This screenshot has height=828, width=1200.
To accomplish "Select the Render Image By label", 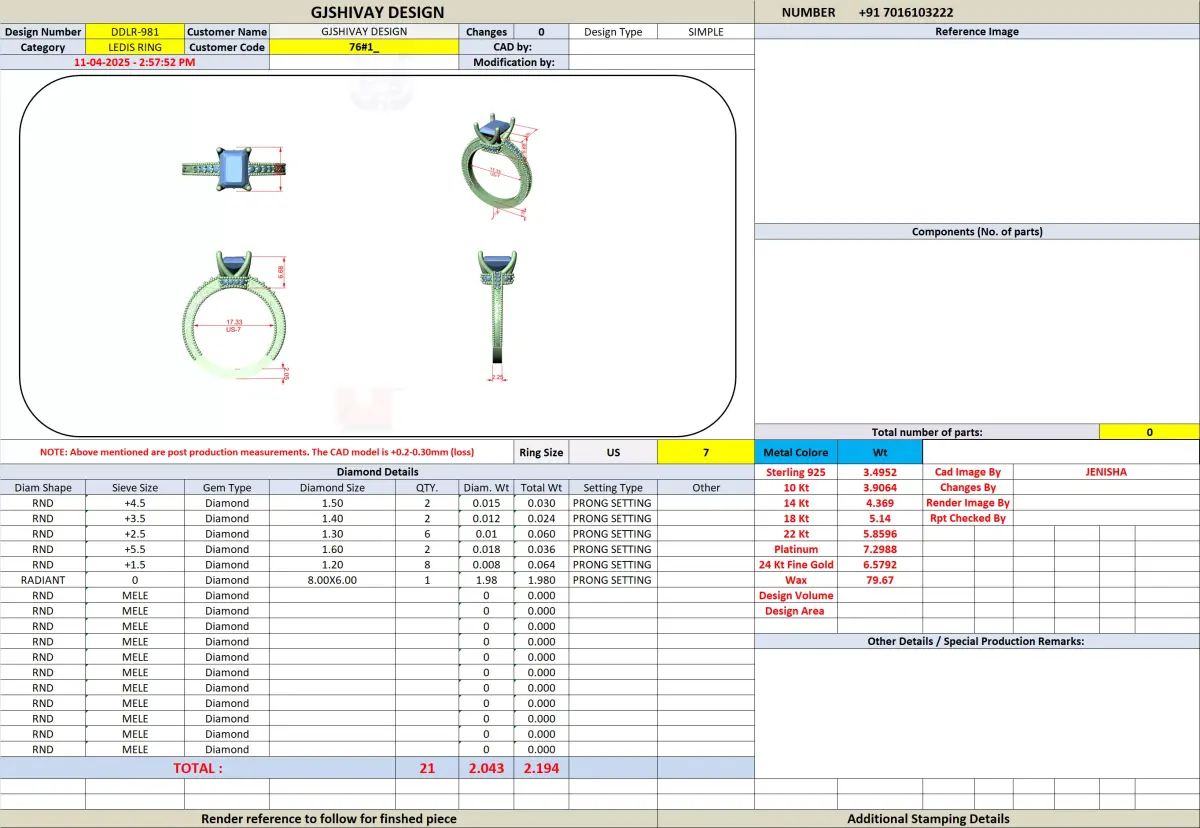I will coord(968,503).
